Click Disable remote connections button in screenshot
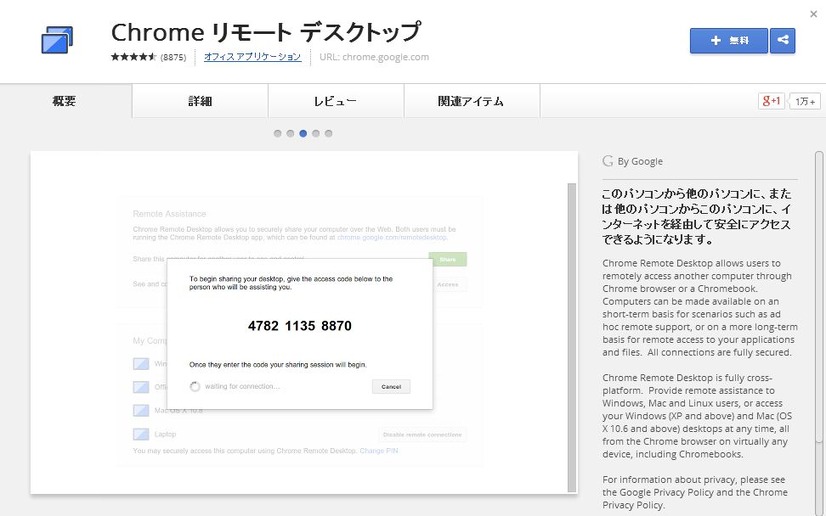The height and width of the screenshot is (516, 826). [x=422, y=434]
